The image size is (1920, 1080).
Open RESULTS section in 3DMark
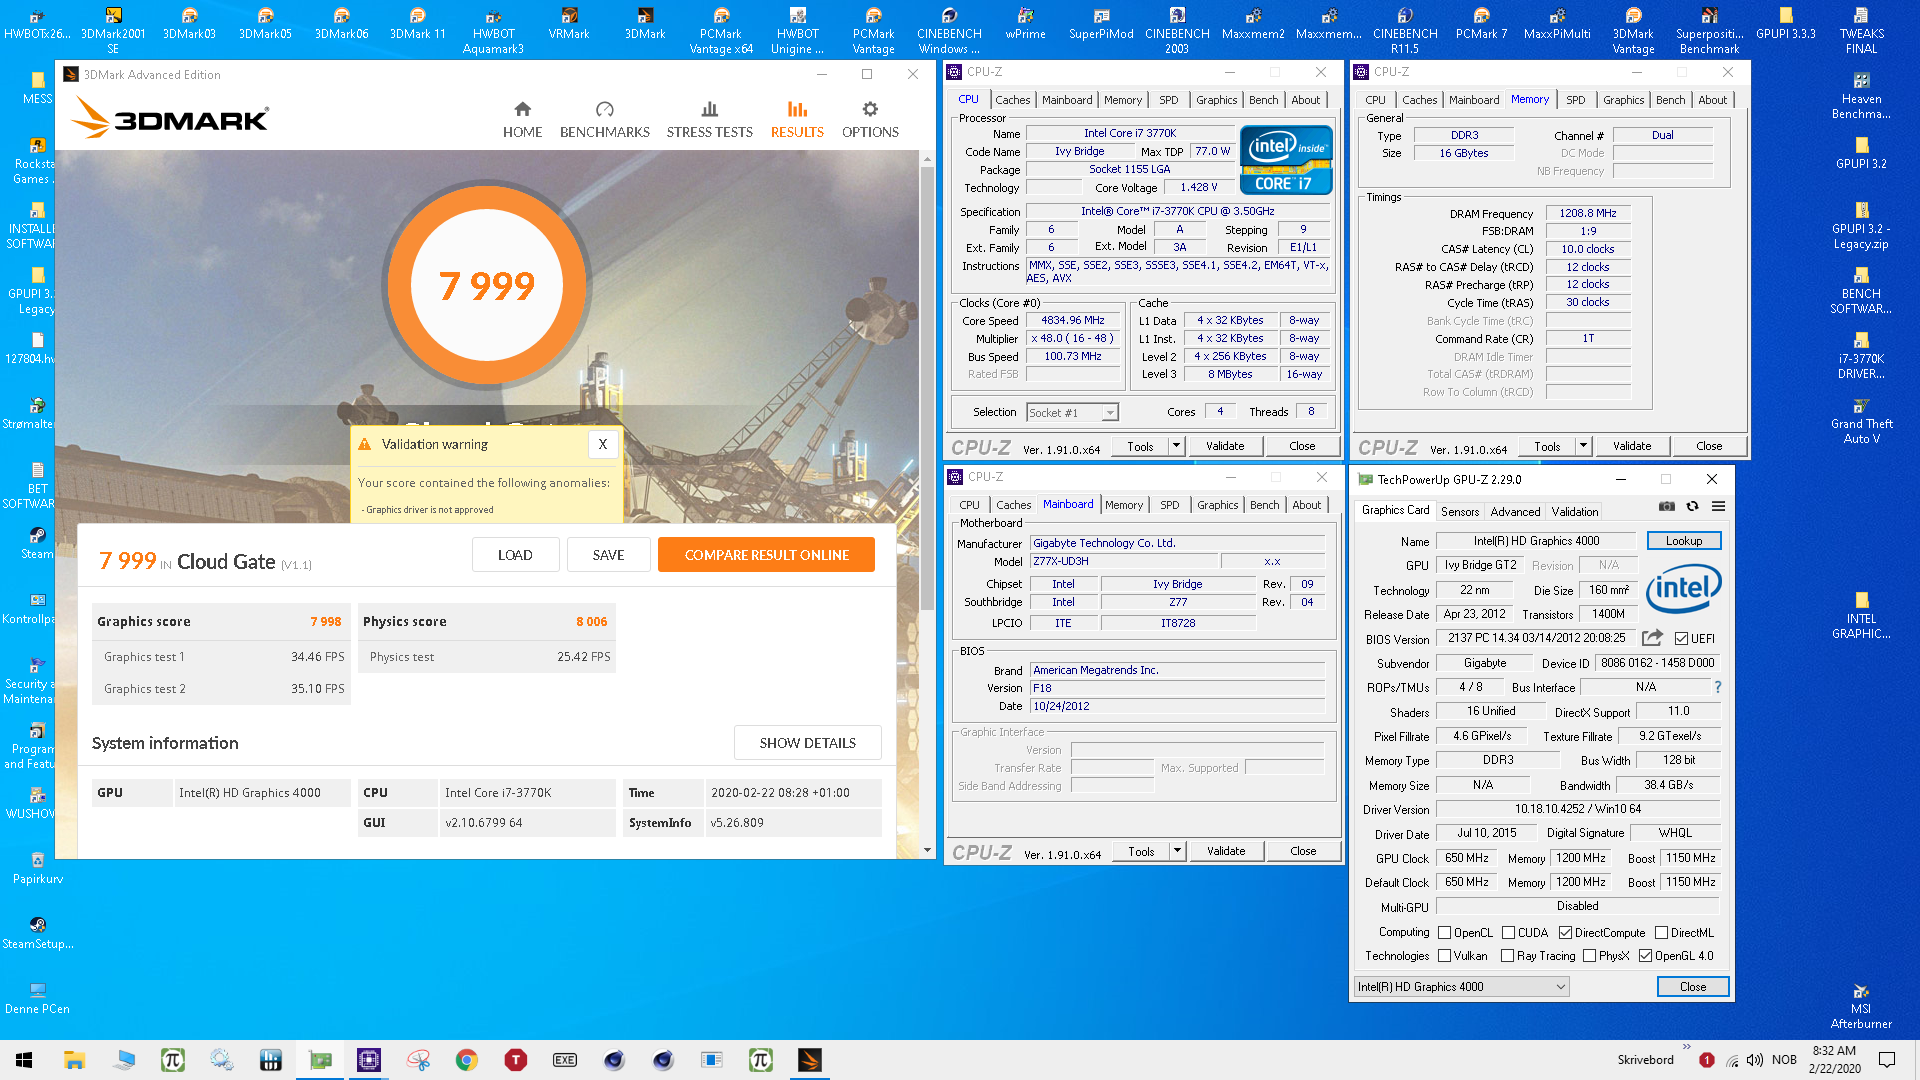point(797,120)
